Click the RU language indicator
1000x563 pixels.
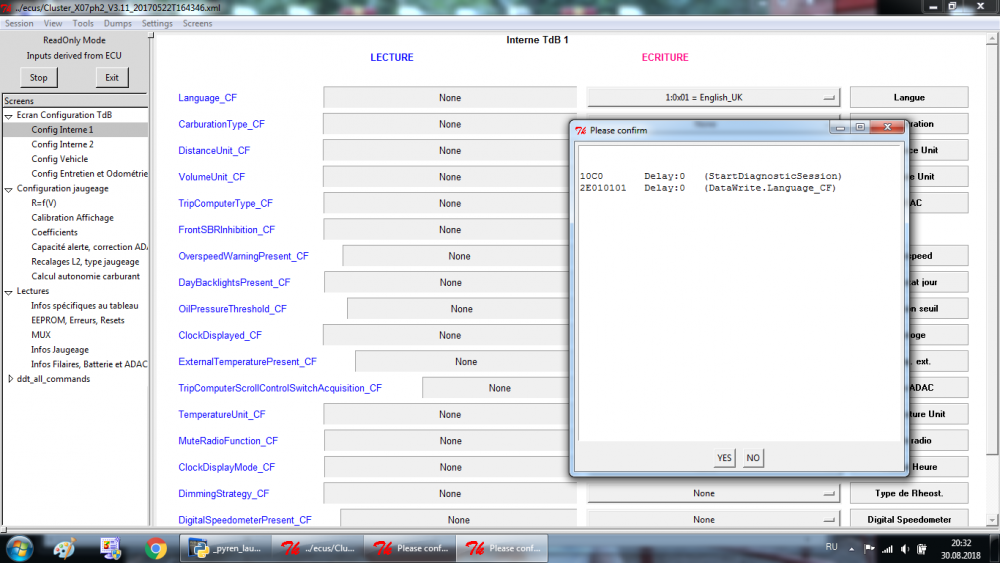tap(832, 546)
